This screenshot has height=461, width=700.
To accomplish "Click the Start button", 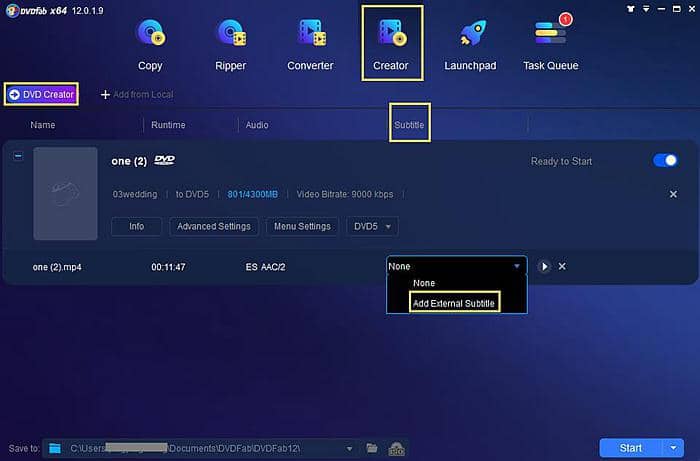I will coord(630,448).
